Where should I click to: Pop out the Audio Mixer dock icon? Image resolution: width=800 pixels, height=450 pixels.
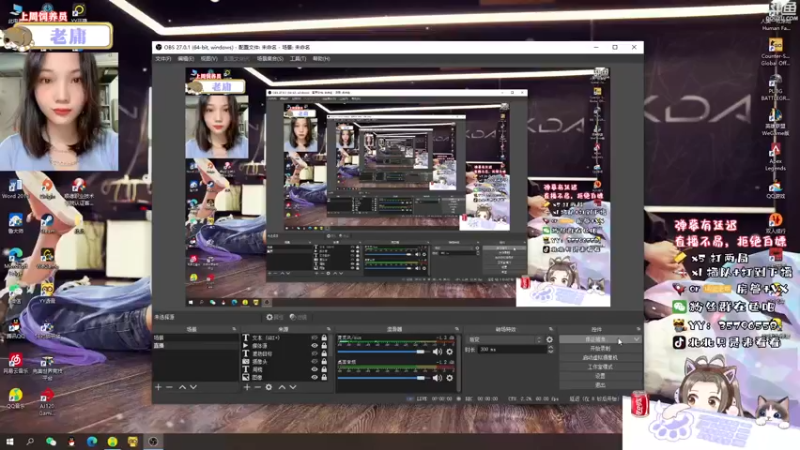tap(457, 330)
